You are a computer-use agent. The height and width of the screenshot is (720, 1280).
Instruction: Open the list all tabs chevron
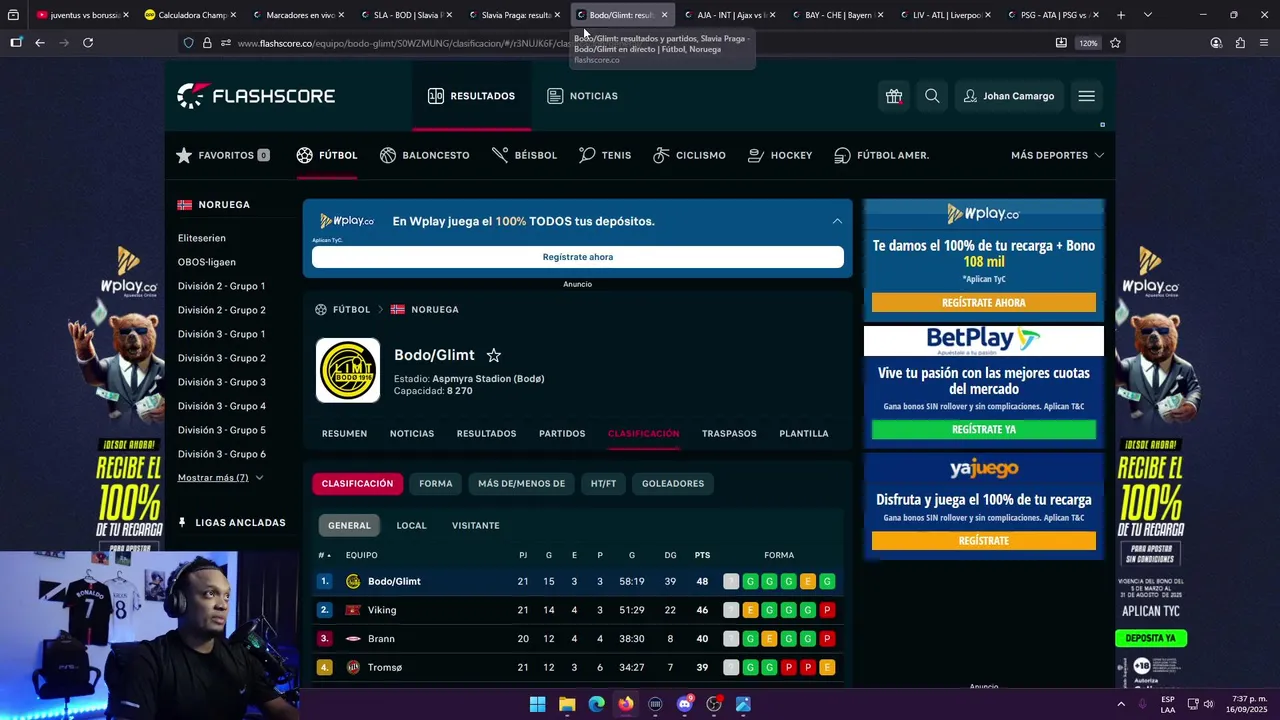1147,15
